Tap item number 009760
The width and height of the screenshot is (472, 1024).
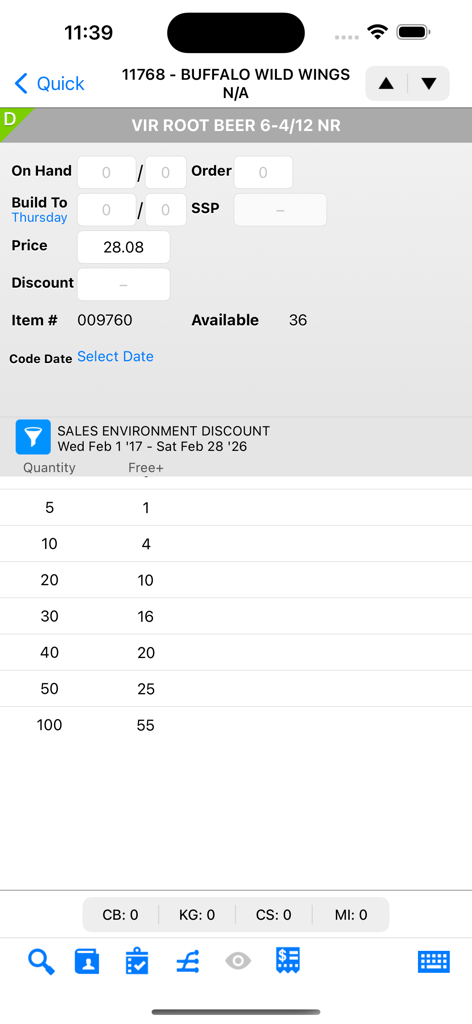coord(104,320)
